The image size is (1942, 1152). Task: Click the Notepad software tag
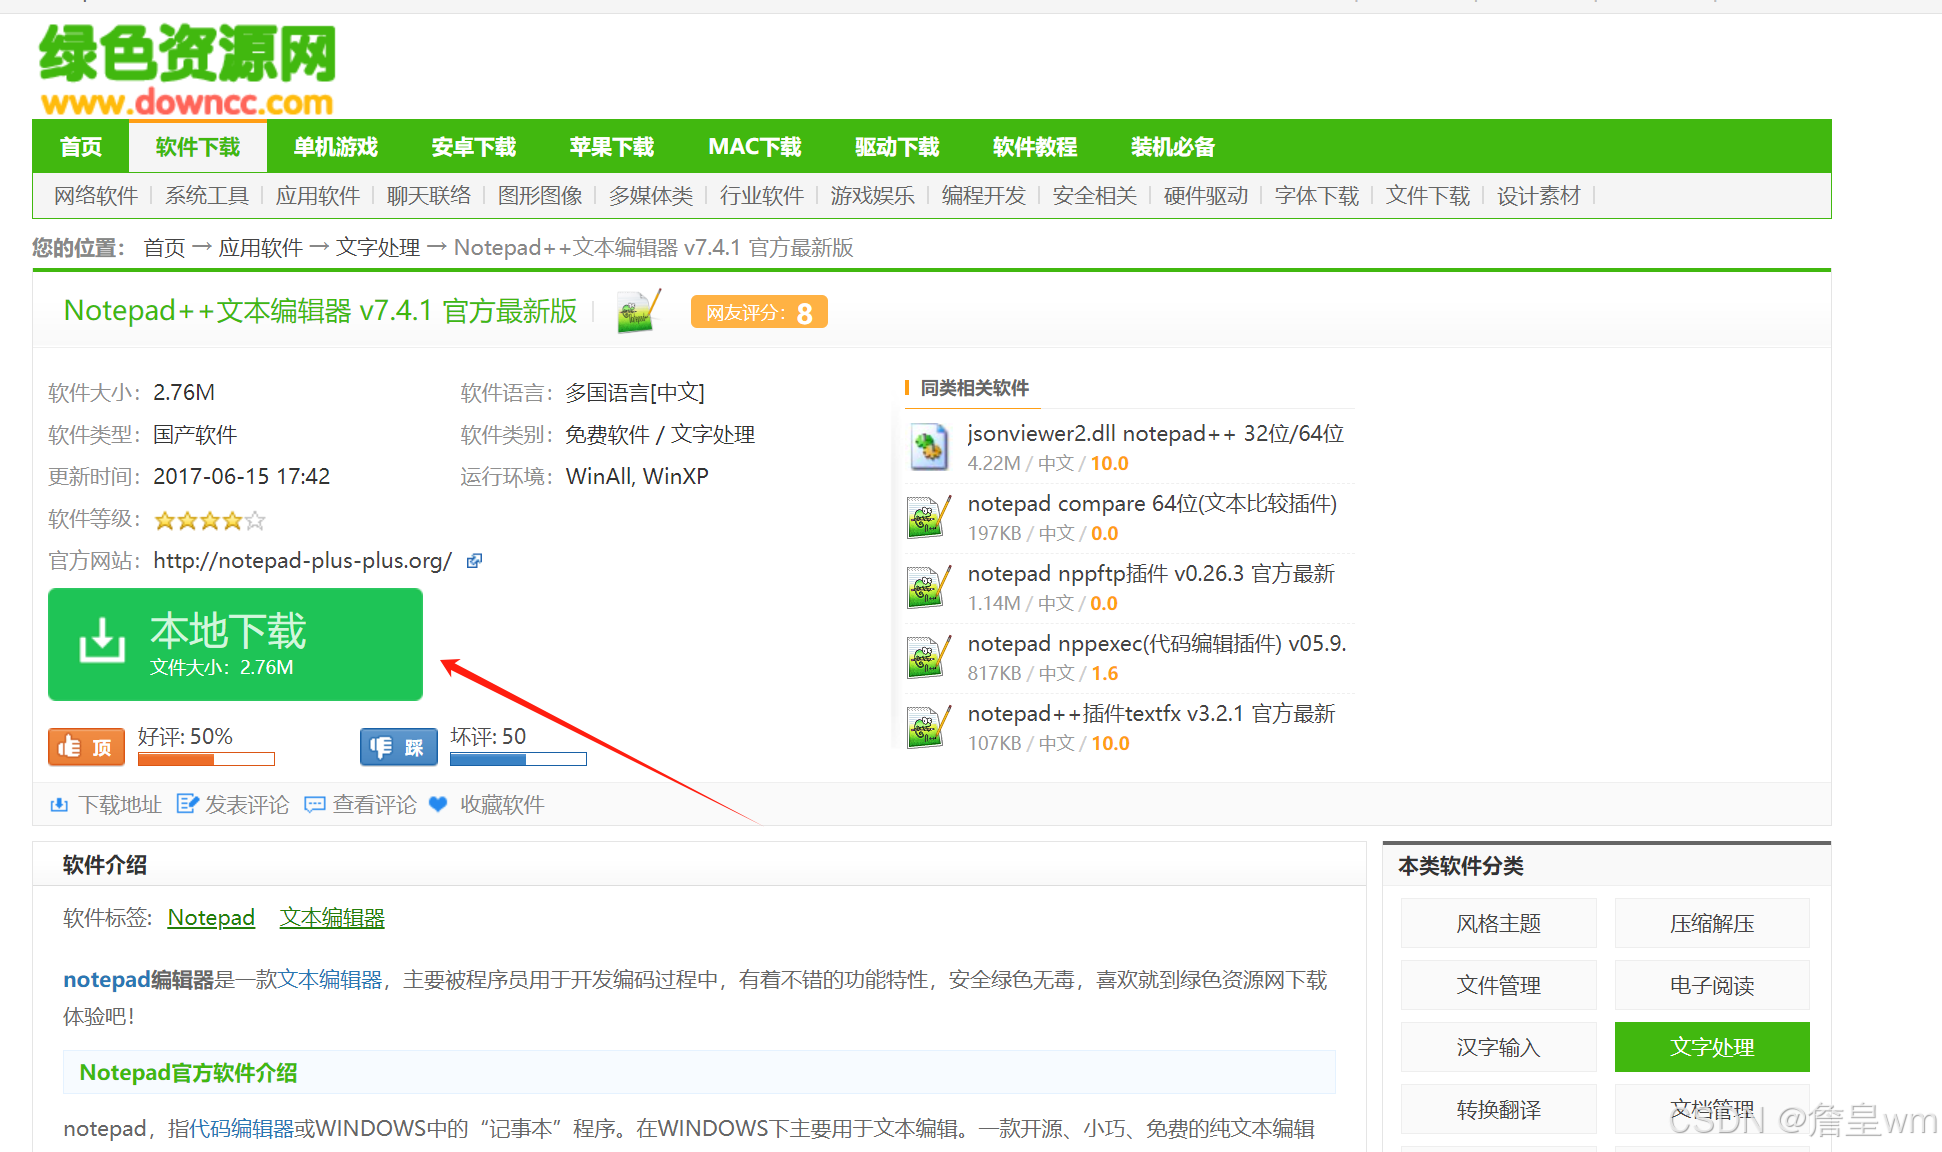pyautogui.click(x=211, y=918)
